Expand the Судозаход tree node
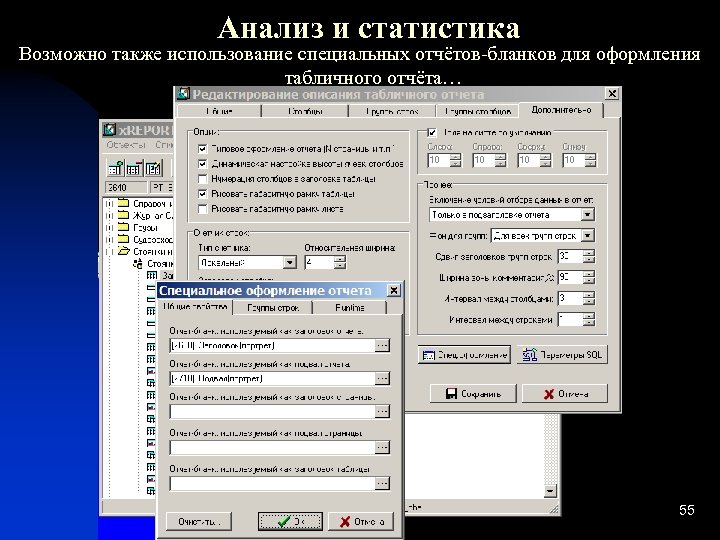The width and height of the screenshot is (720, 540). 109,239
